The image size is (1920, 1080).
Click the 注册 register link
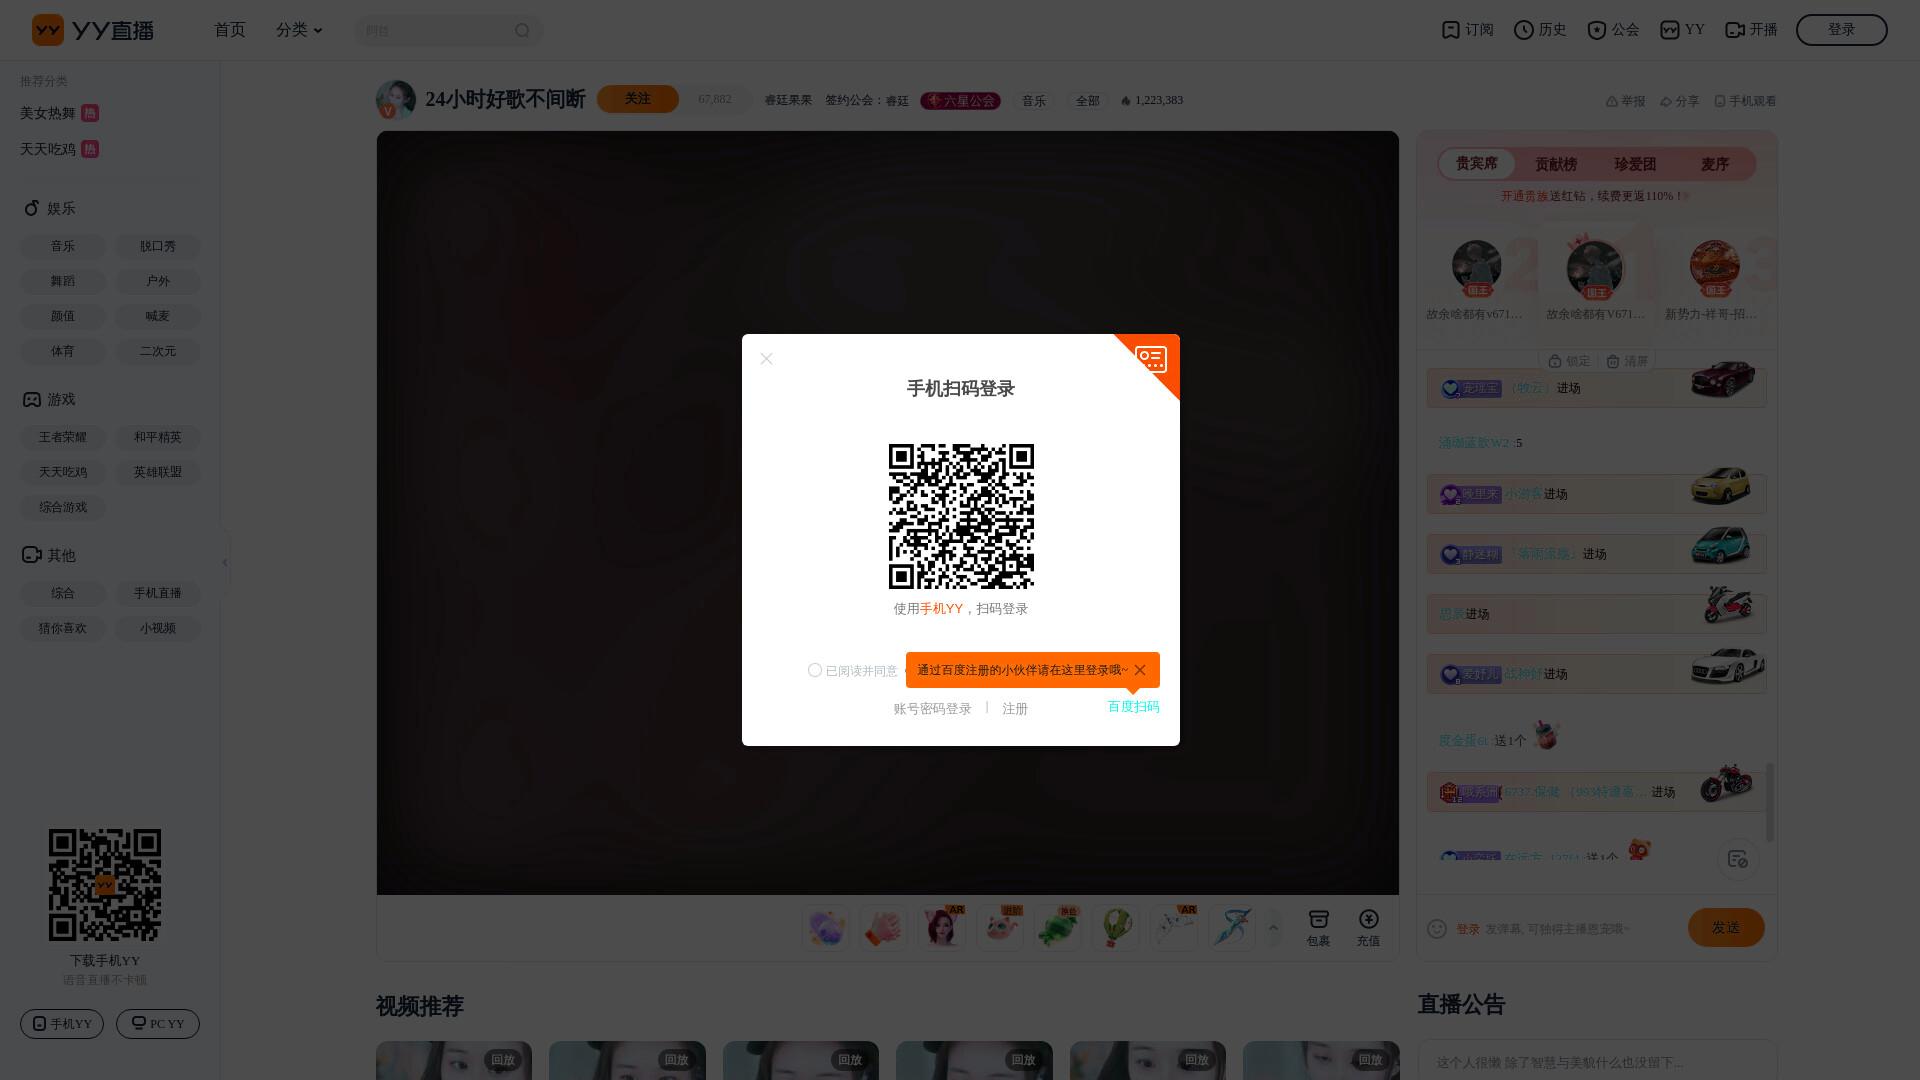(1015, 708)
